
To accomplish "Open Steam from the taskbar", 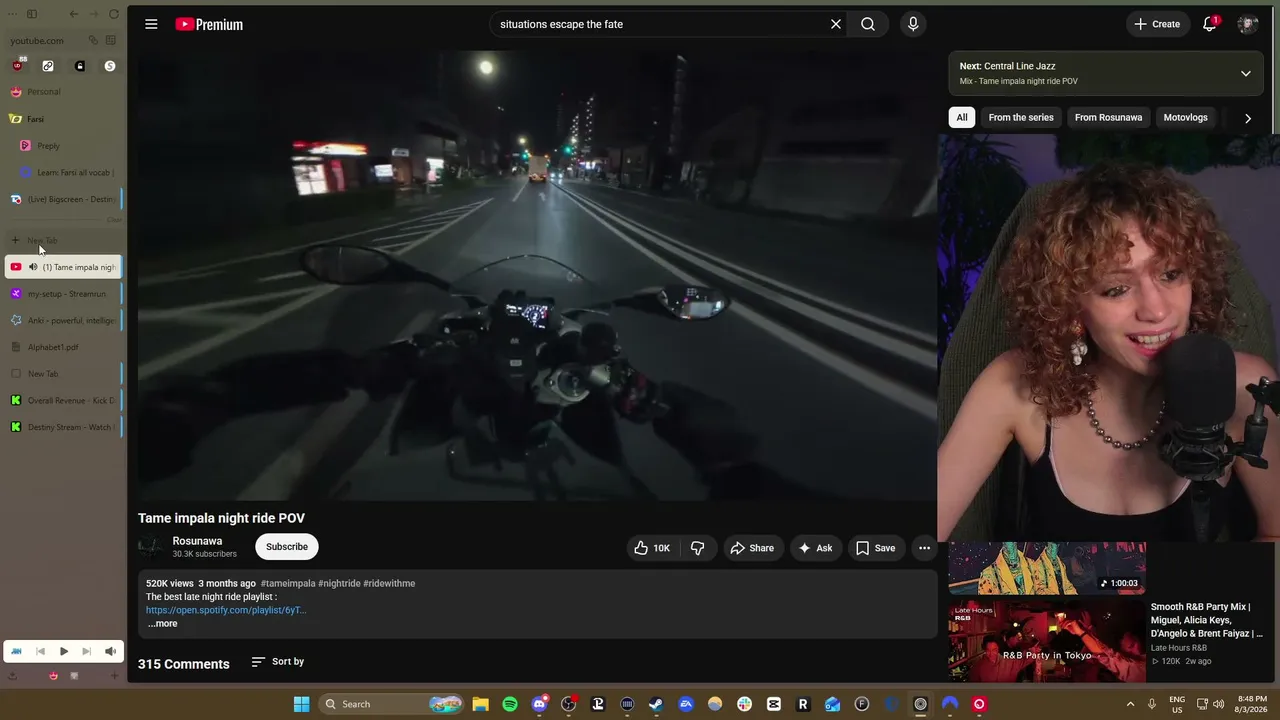I will pyautogui.click(x=656, y=704).
